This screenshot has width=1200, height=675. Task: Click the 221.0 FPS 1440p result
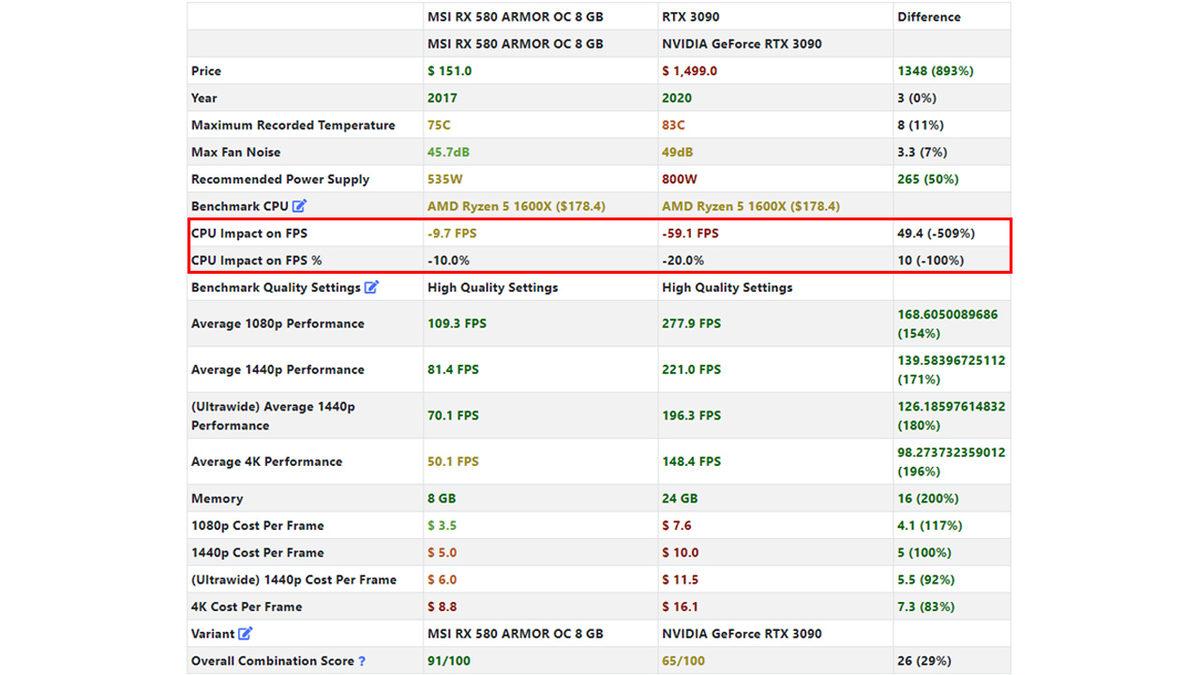click(x=691, y=369)
